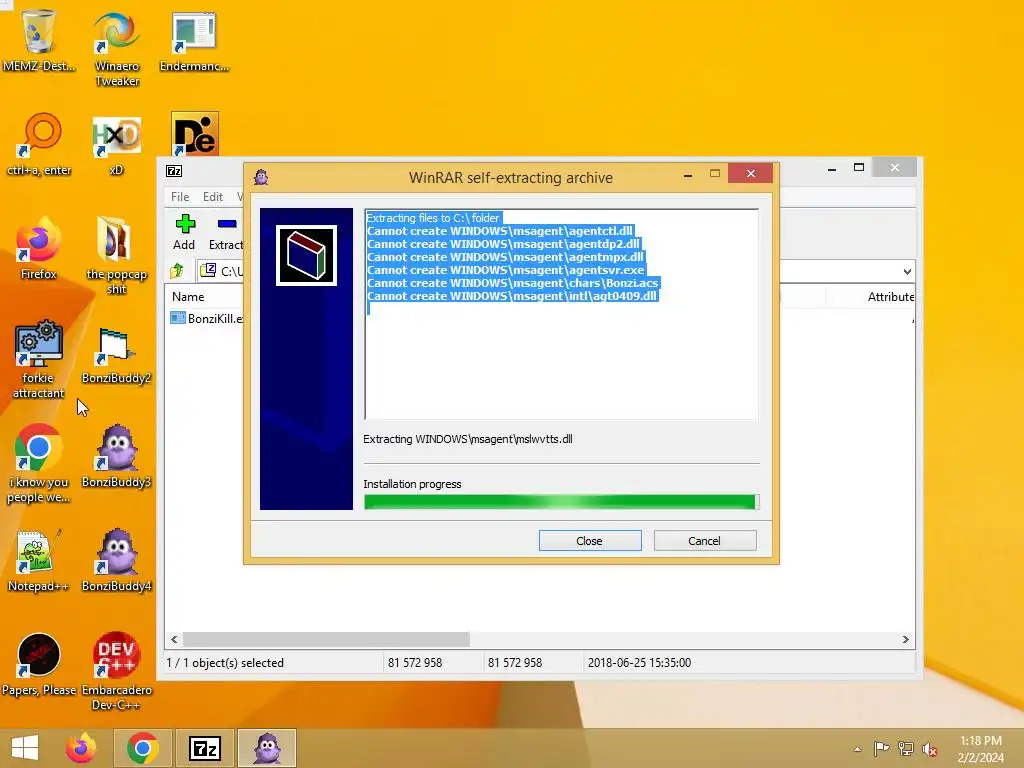Open the xD HxD desktop shortcut

tap(116, 145)
